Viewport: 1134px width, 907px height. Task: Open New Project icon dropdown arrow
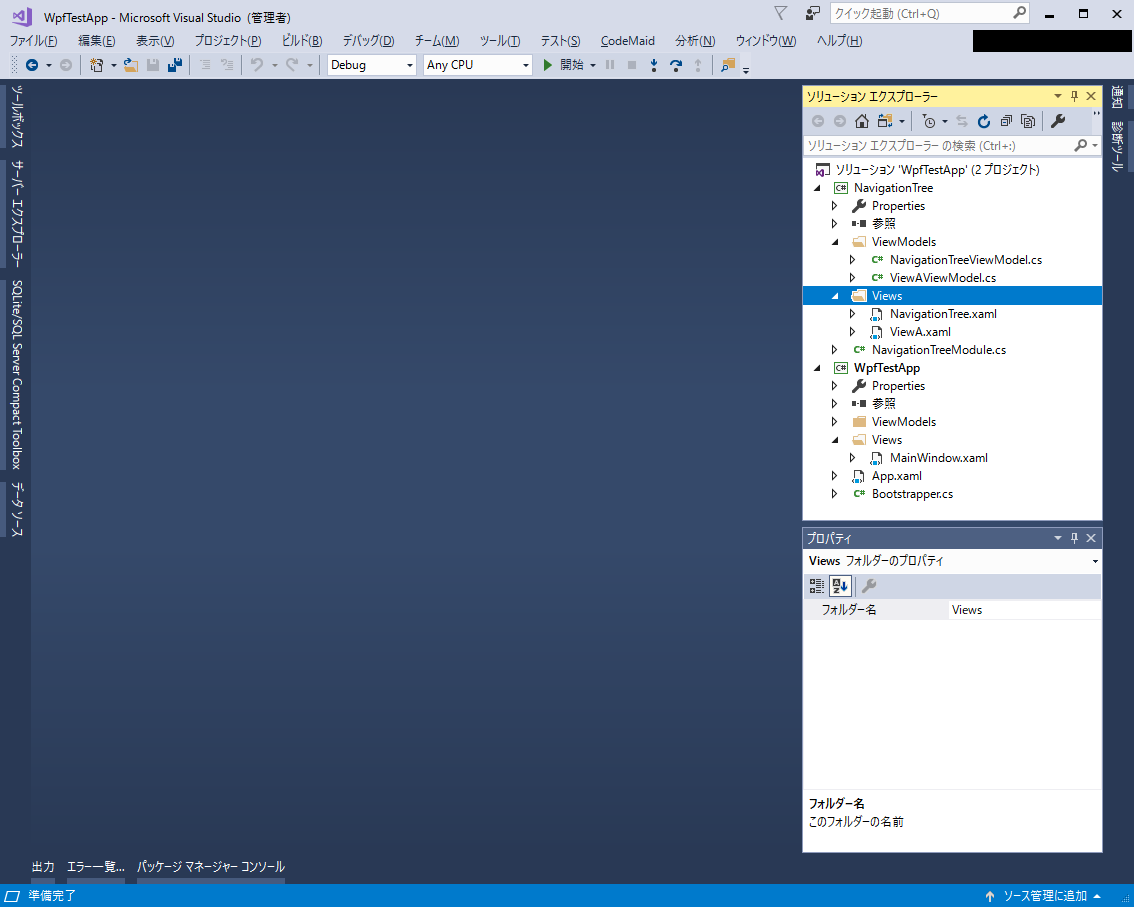click(114, 65)
